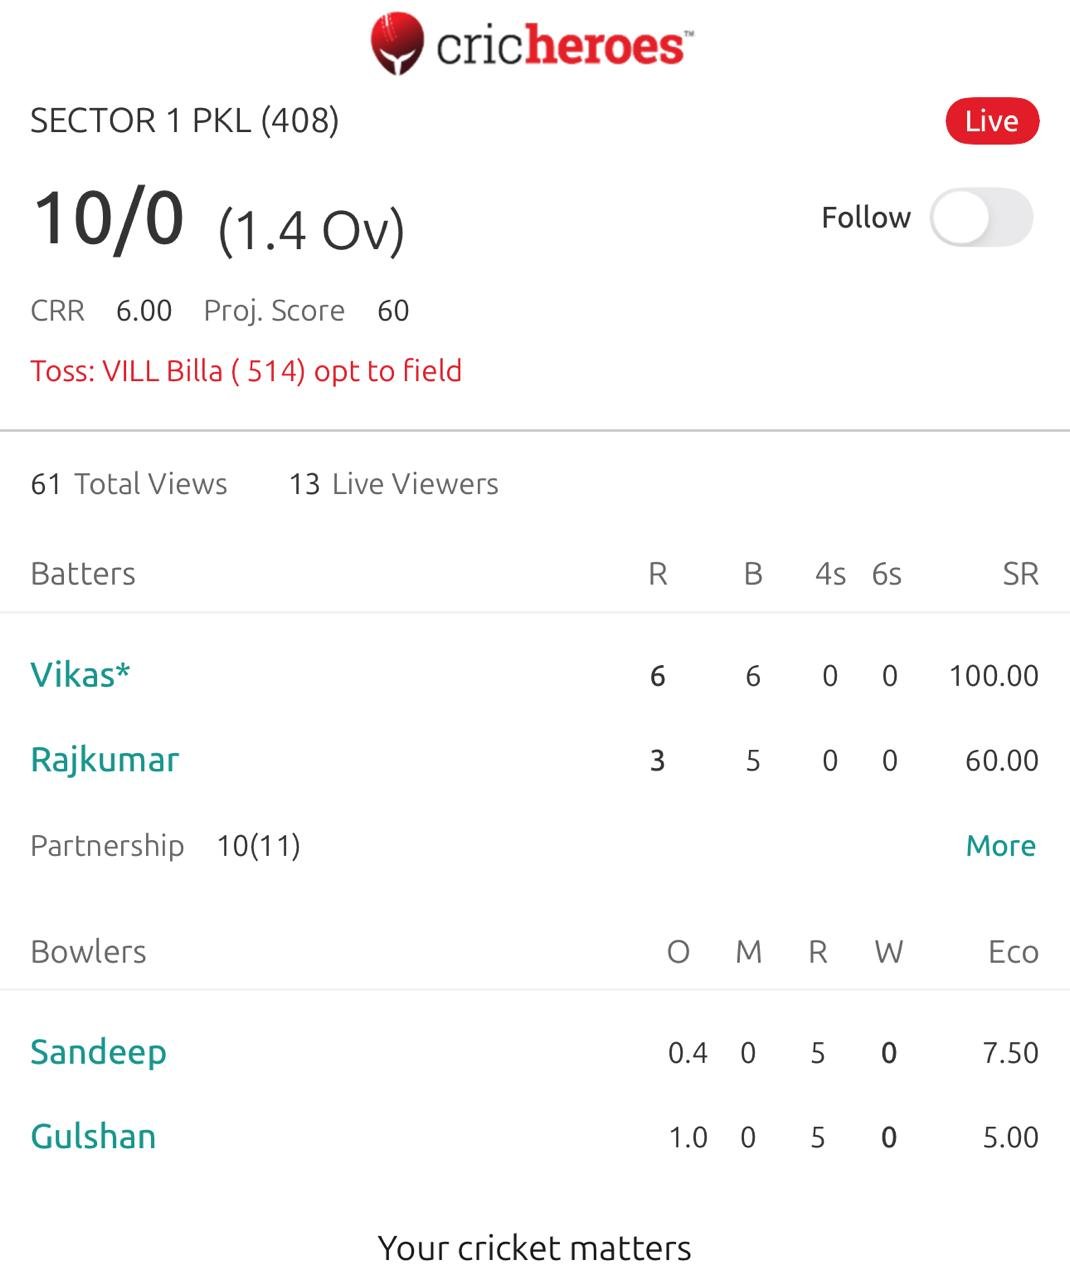Click the 61 Total Views count
The image size is (1070, 1280).
pyautogui.click(x=129, y=484)
